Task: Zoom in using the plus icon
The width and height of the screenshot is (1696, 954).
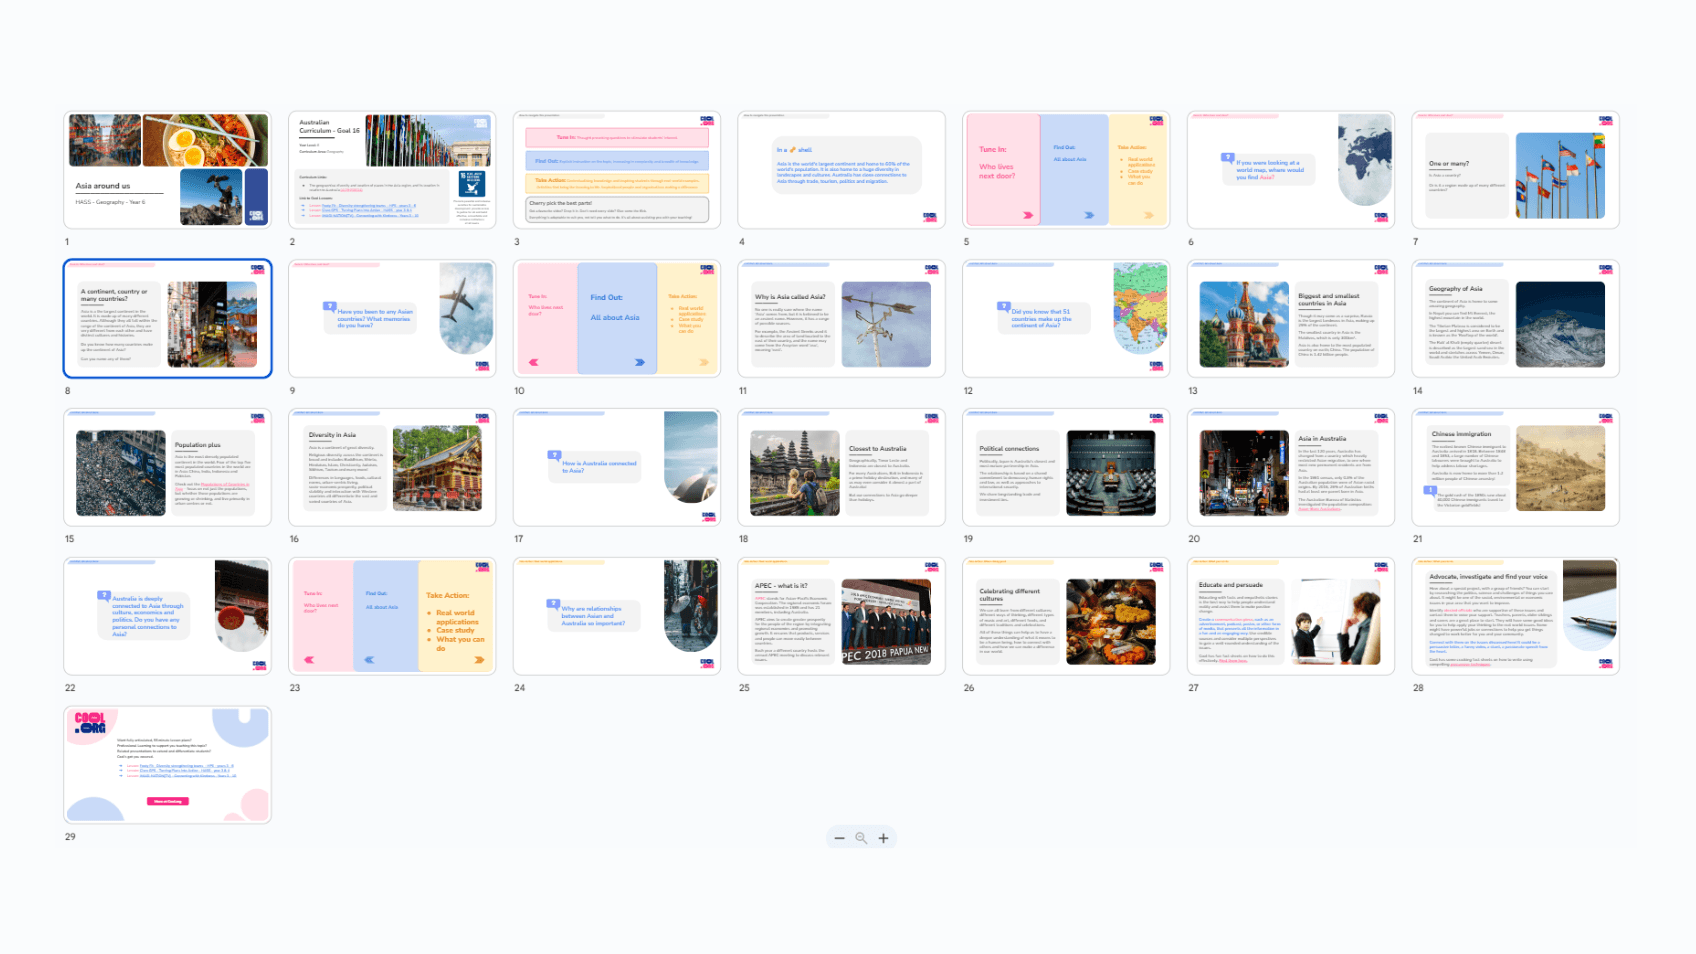Action: pyautogui.click(x=884, y=838)
